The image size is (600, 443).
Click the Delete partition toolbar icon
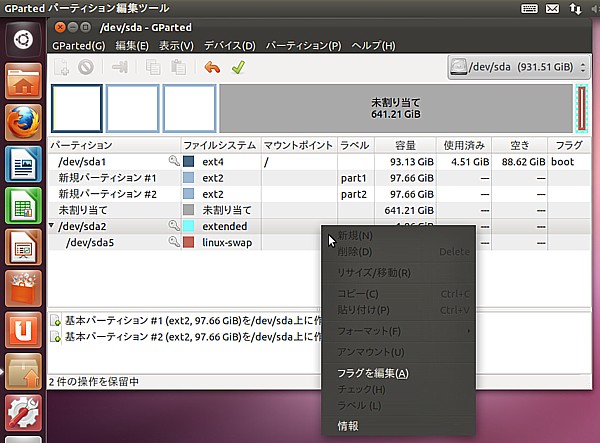pyautogui.click(x=86, y=67)
